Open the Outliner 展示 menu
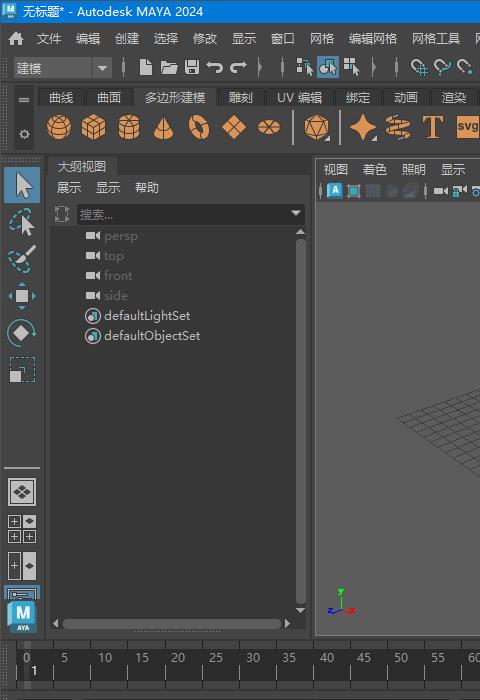The width and height of the screenshot is (480, 700). point(69,188)
